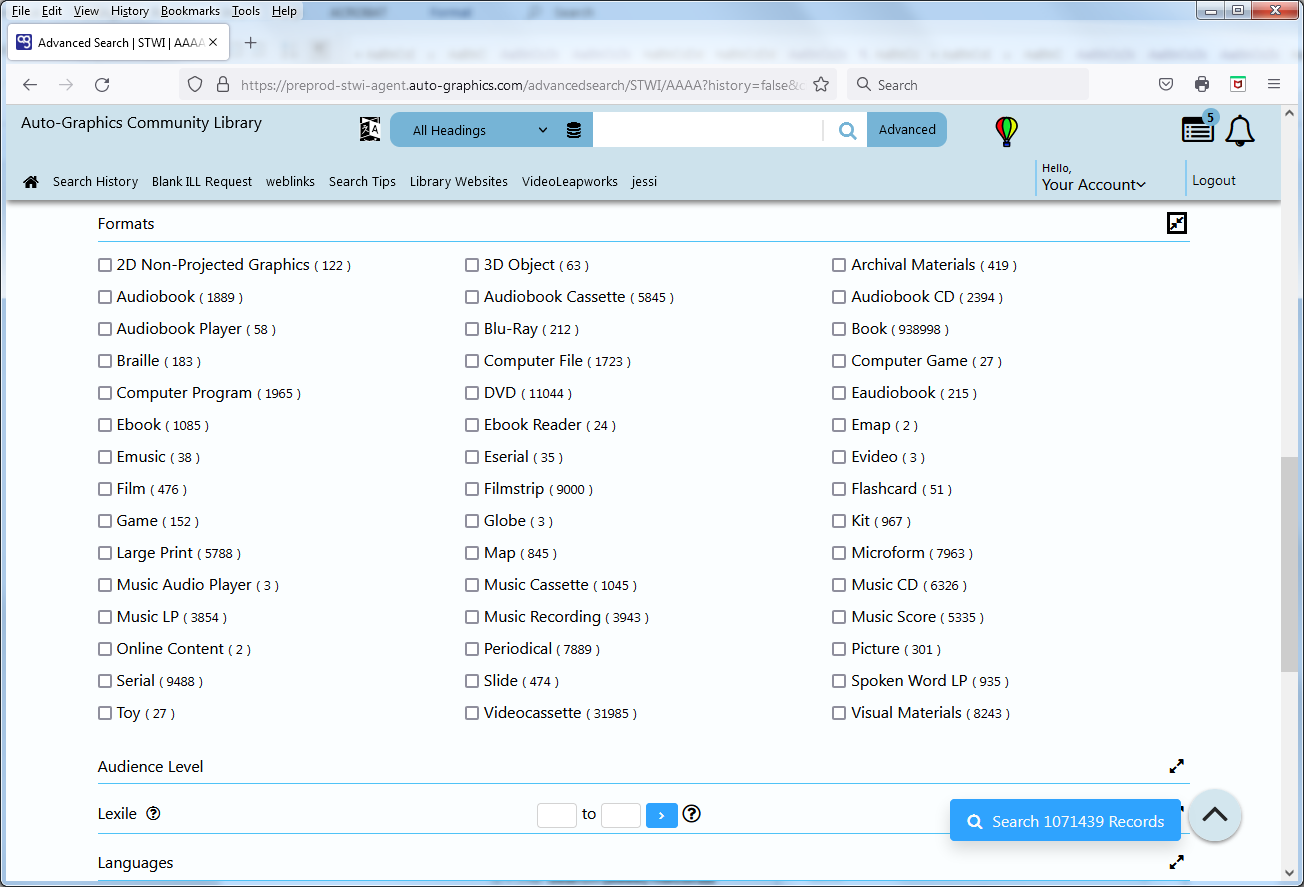Submit the Lexile range arrow button
This screenshot has height=887, width=1304.
(x=662, y=815)
